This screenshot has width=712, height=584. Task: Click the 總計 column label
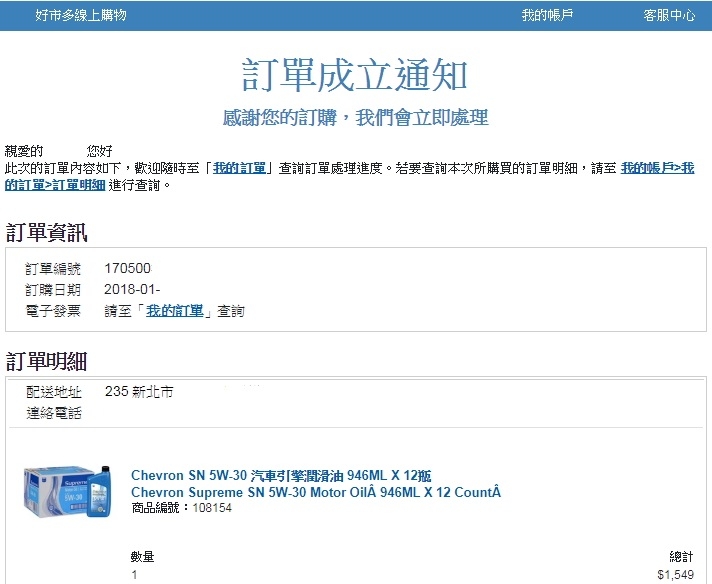click(682, 556)
